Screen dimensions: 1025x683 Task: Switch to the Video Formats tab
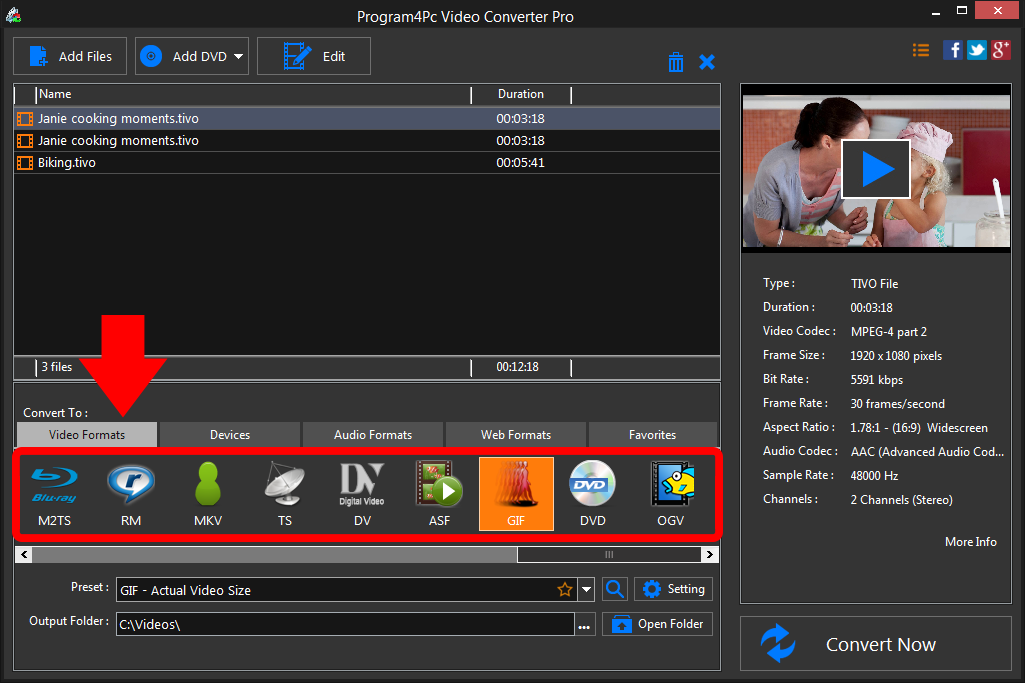87,435
